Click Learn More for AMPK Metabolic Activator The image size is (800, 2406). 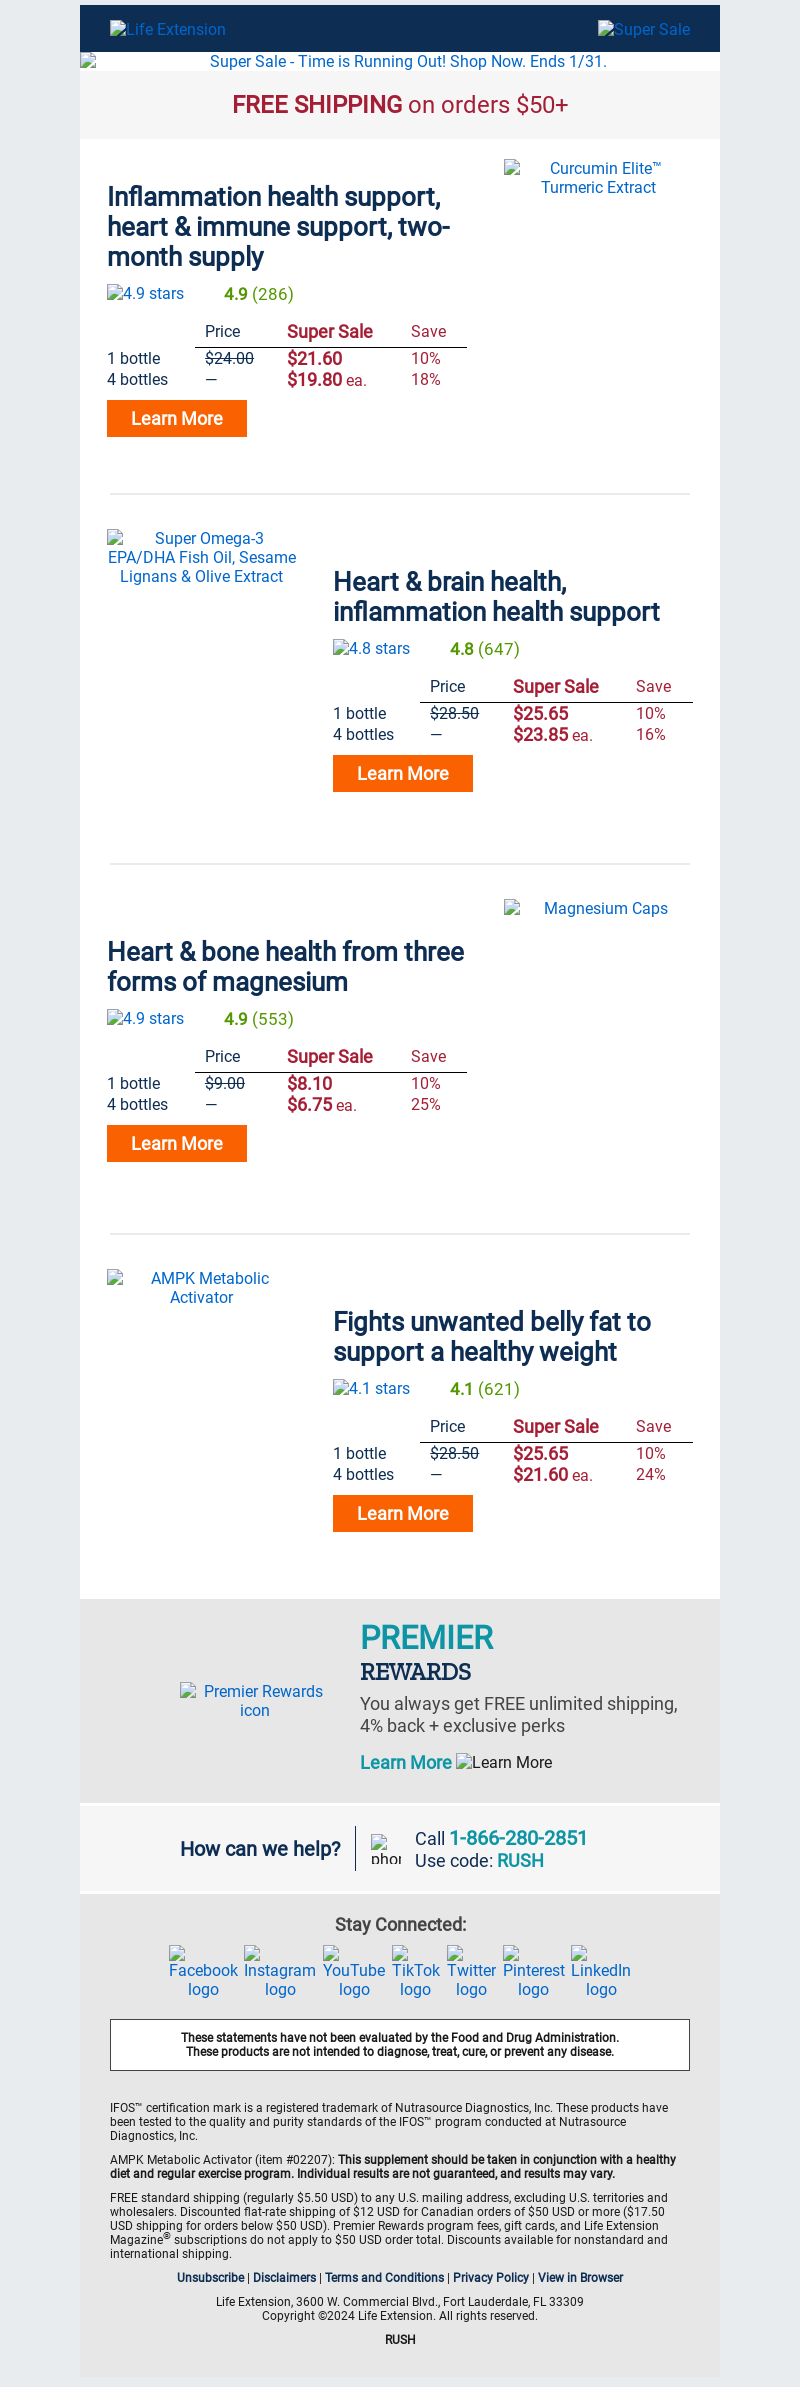(x=403, y=1513)
